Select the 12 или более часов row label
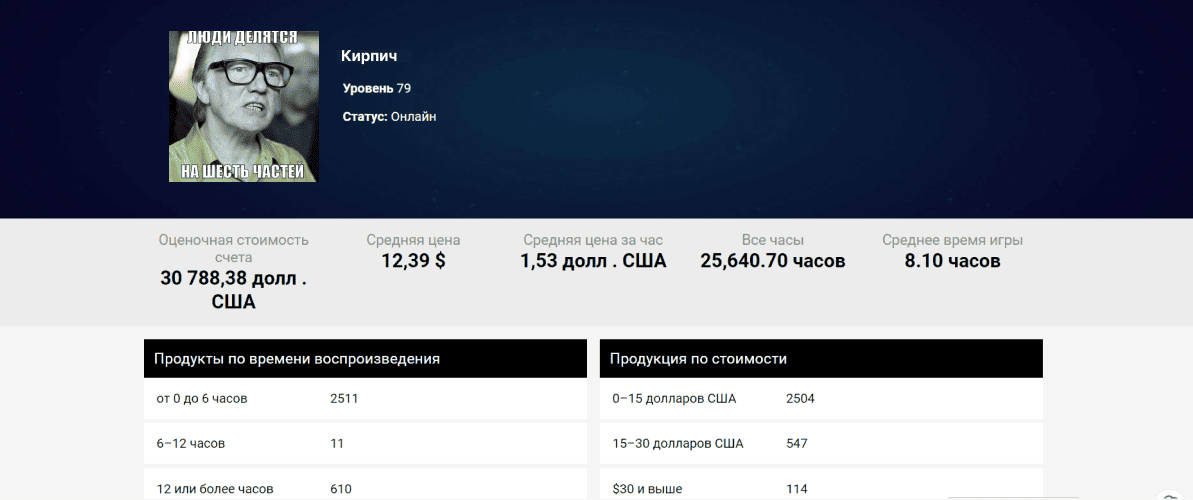Screen dimensions: 1193x500 (x=215, y=489)
